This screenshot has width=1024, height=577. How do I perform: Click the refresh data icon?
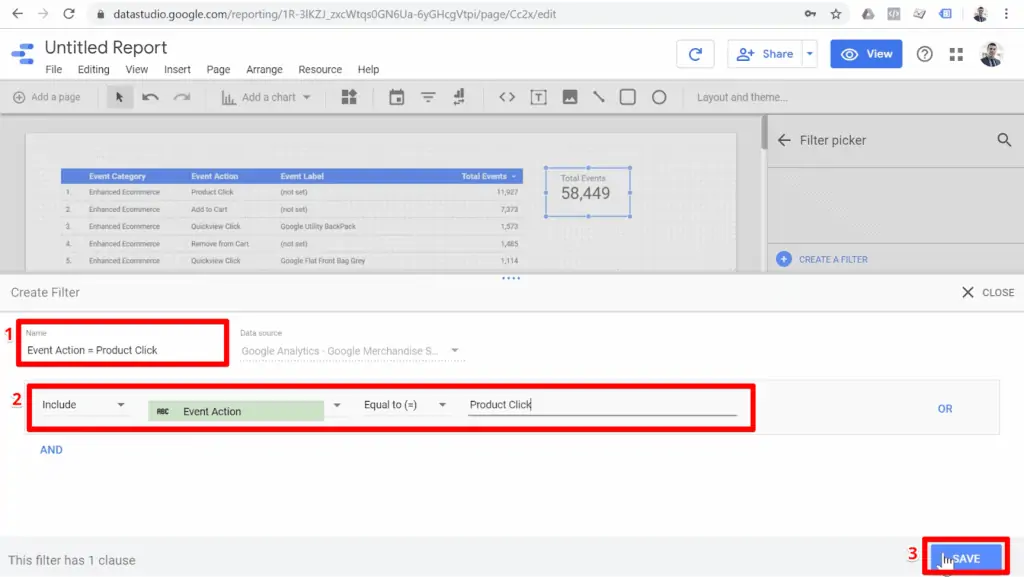(695, 55)
